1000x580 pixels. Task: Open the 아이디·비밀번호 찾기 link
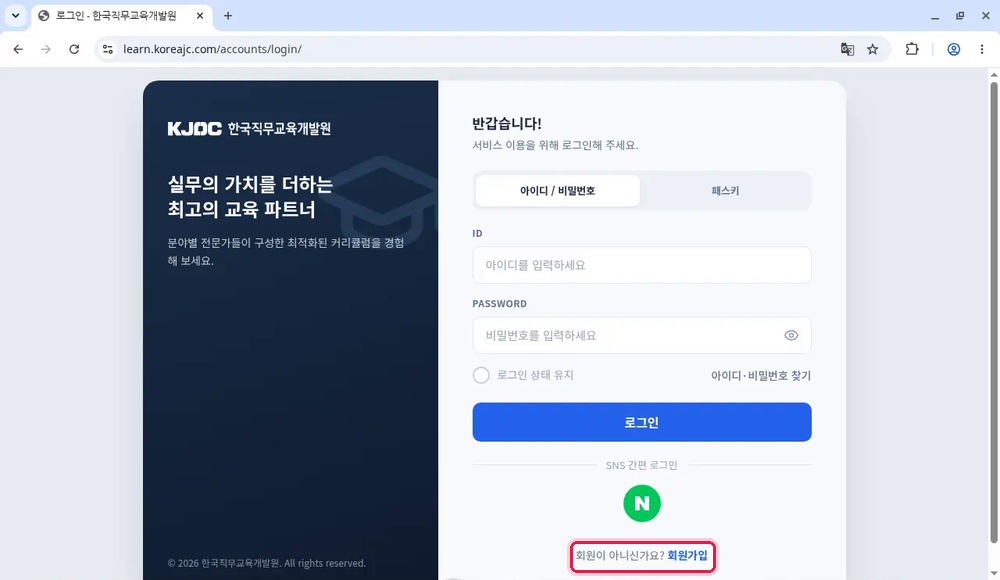(761, 375)
